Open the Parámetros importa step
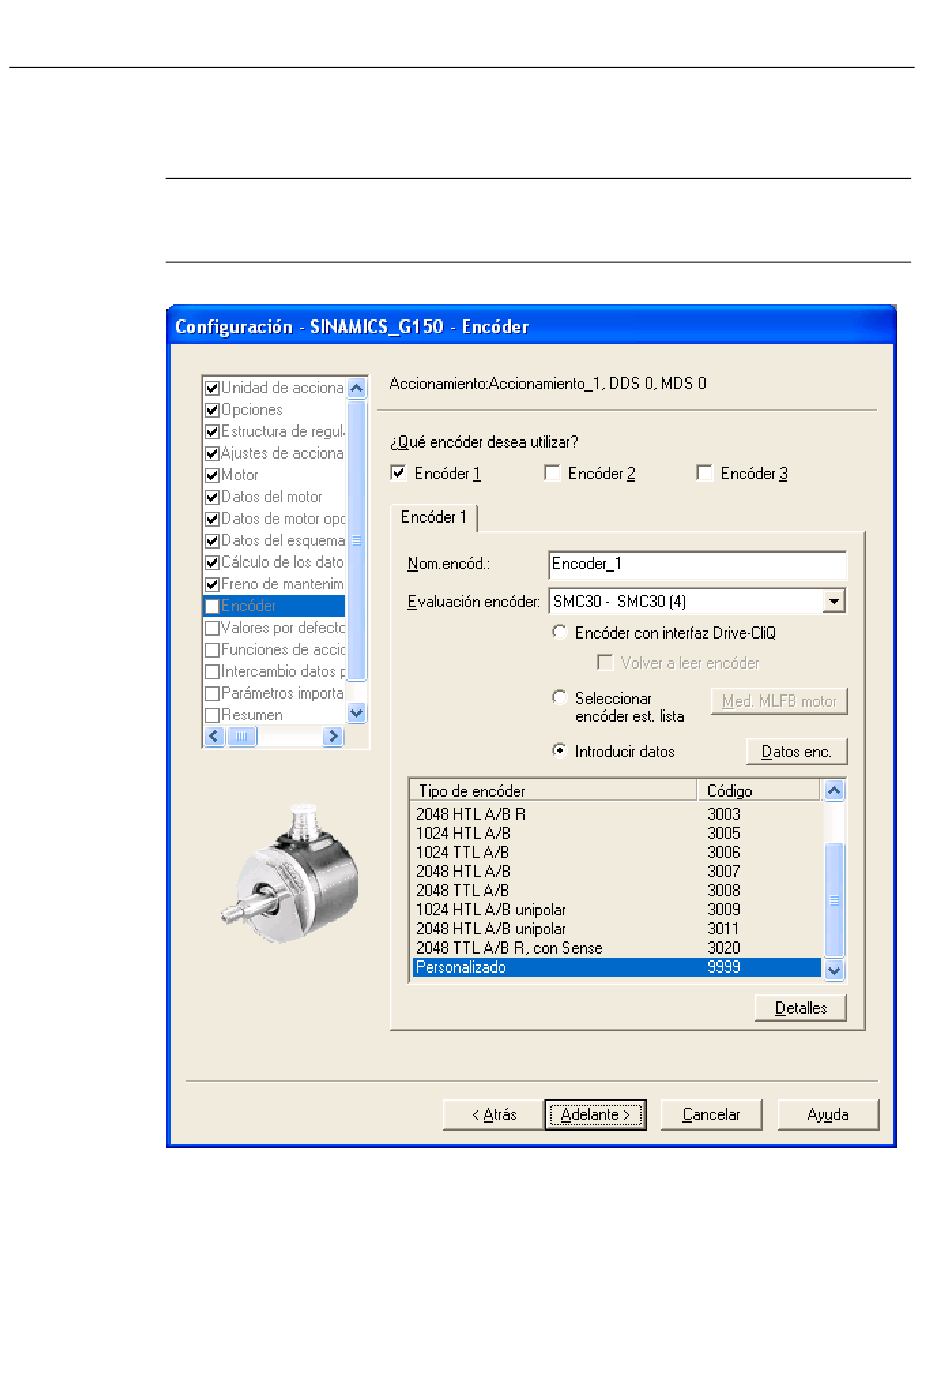 coord(275,693)
